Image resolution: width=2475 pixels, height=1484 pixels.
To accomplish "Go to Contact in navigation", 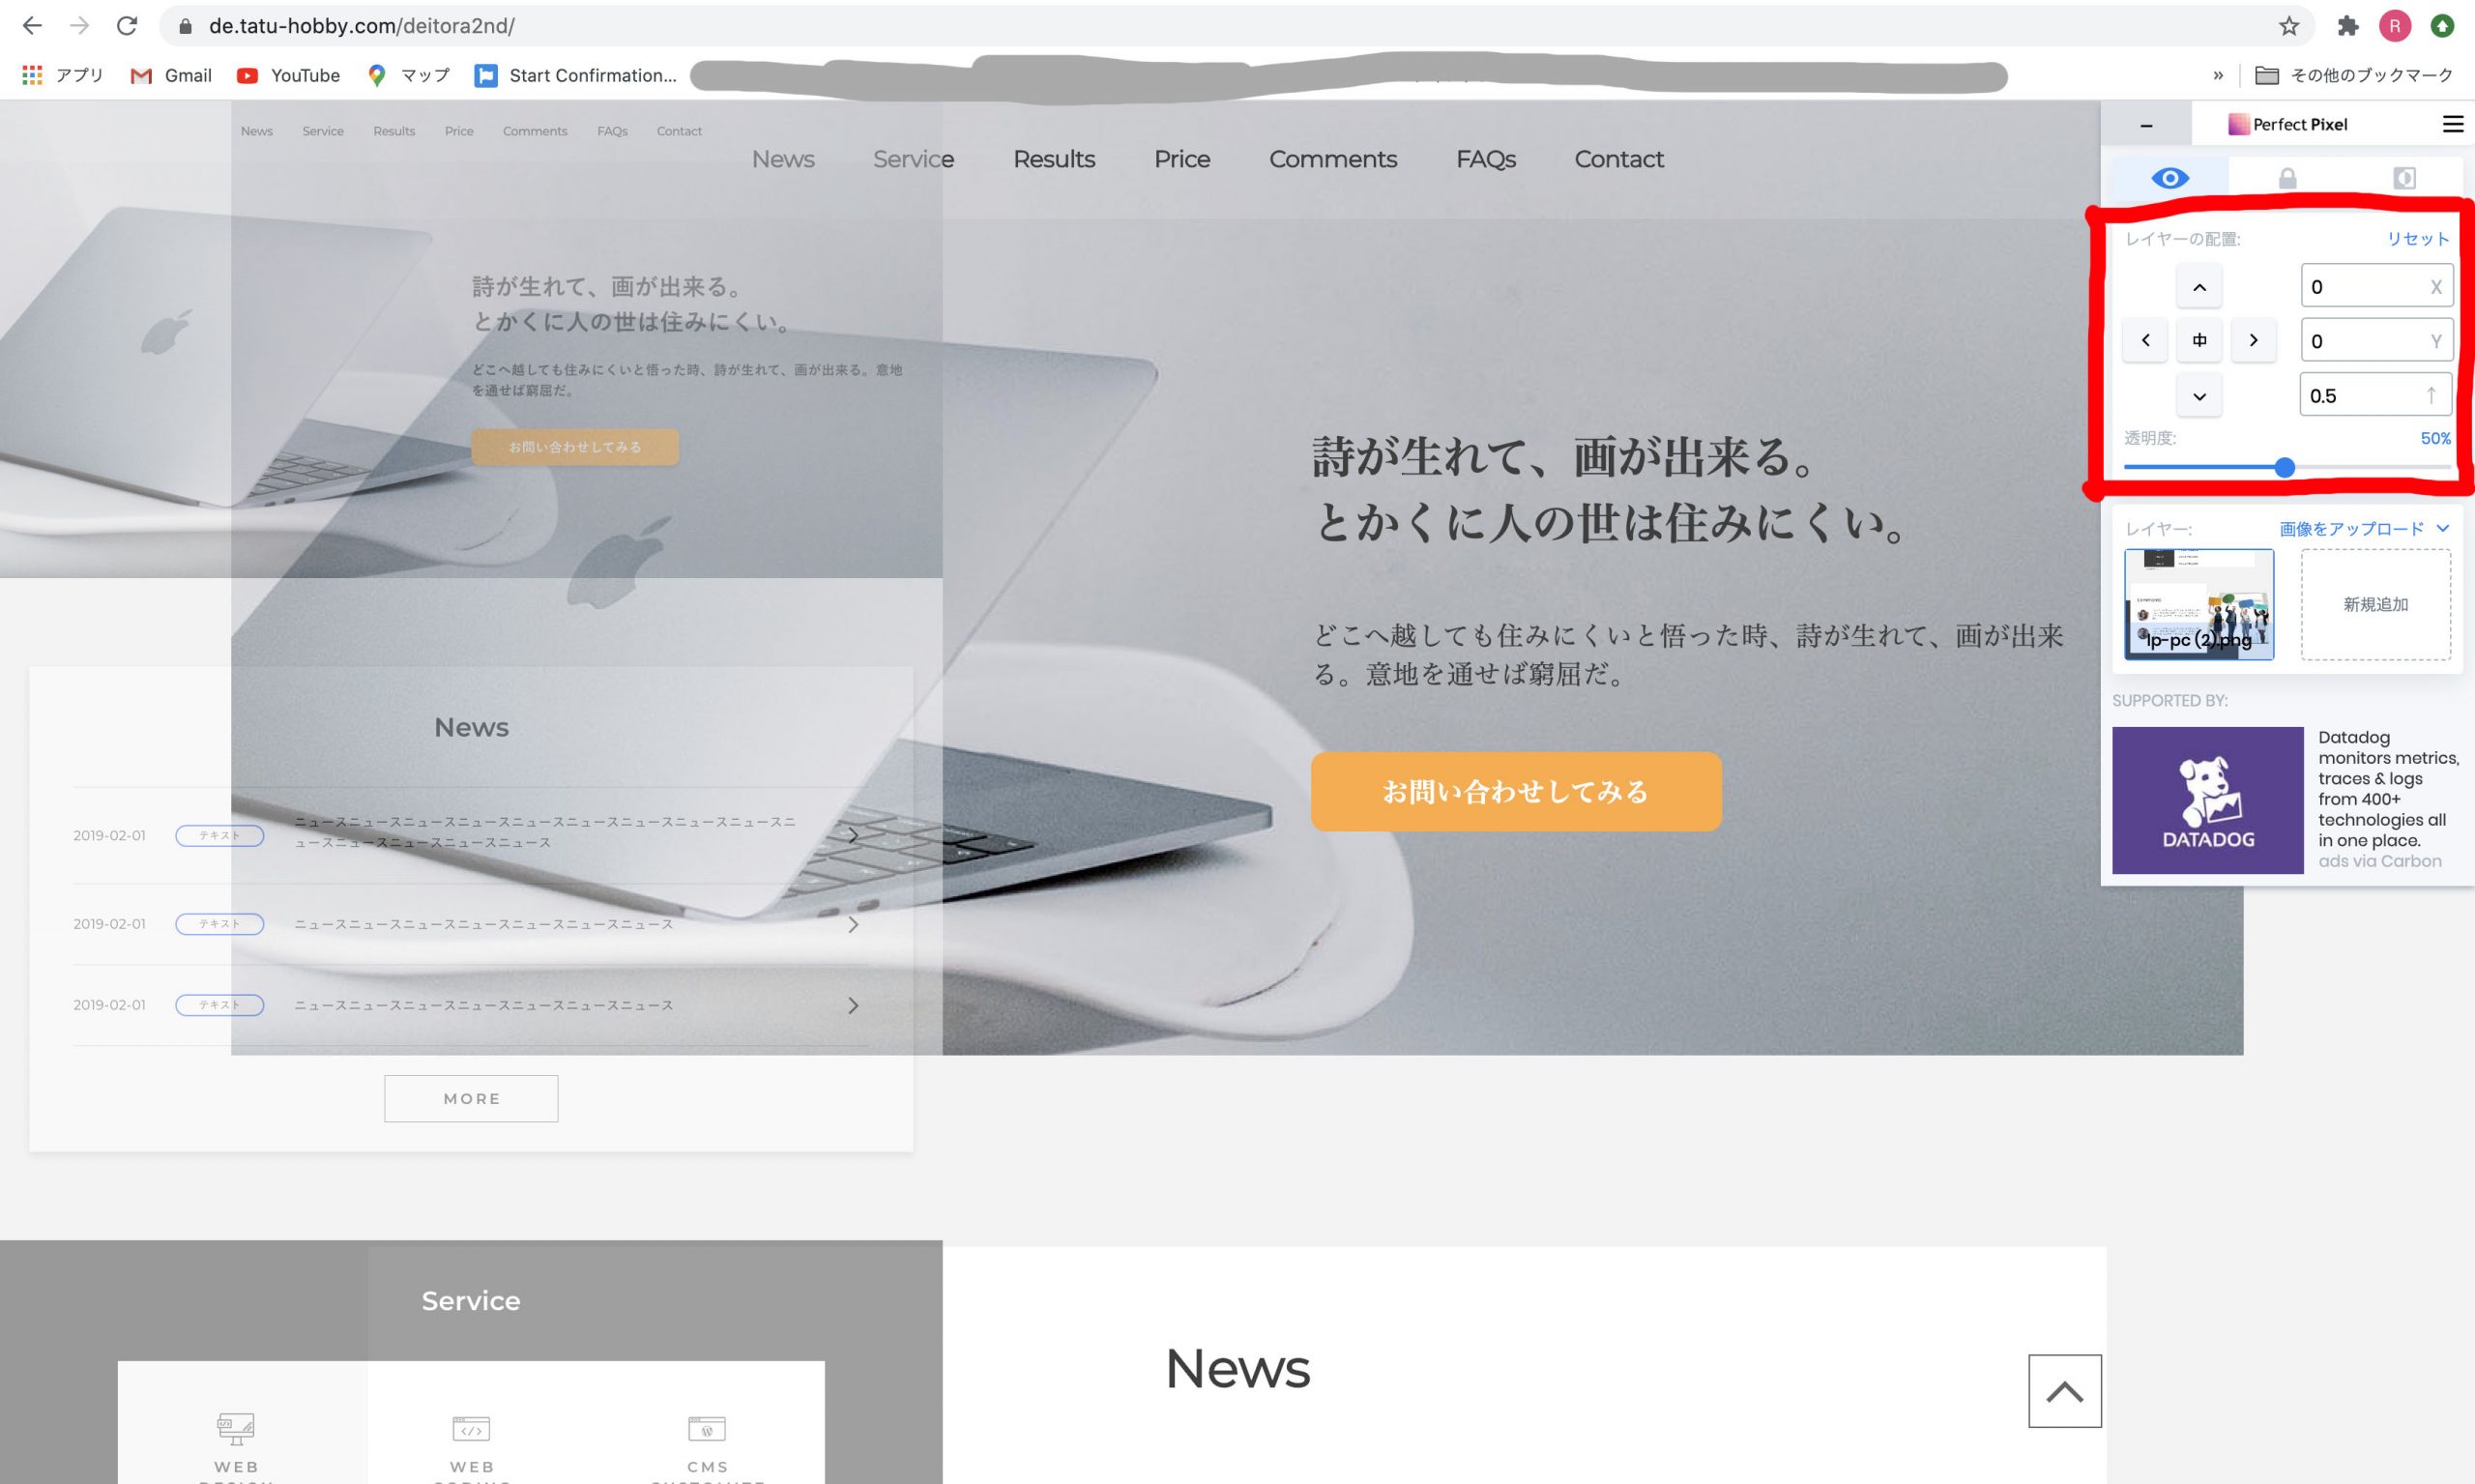I will [1618, 159].
